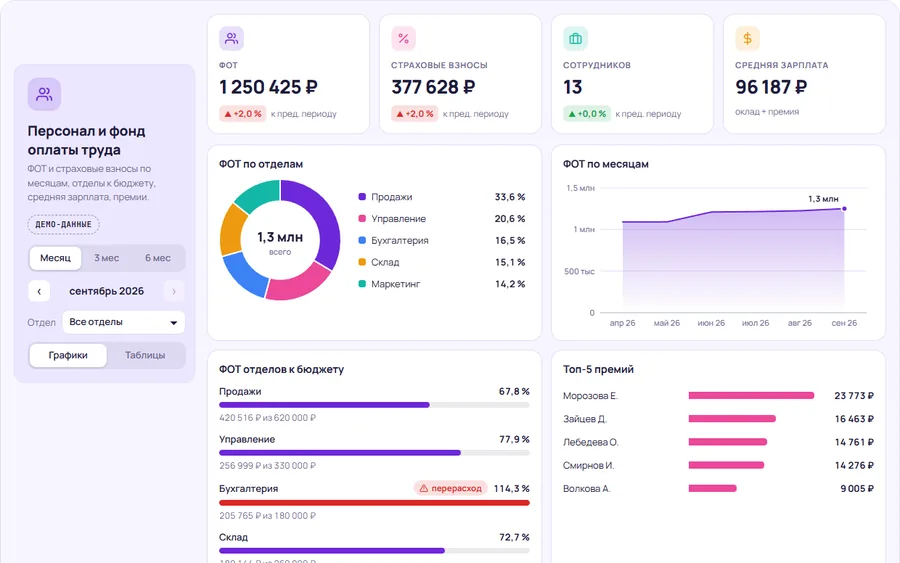This screenshot has width=900, height=563.
Task: Click the июн 26 axis label
Action: pyautogui.click(x=711, y=323)
